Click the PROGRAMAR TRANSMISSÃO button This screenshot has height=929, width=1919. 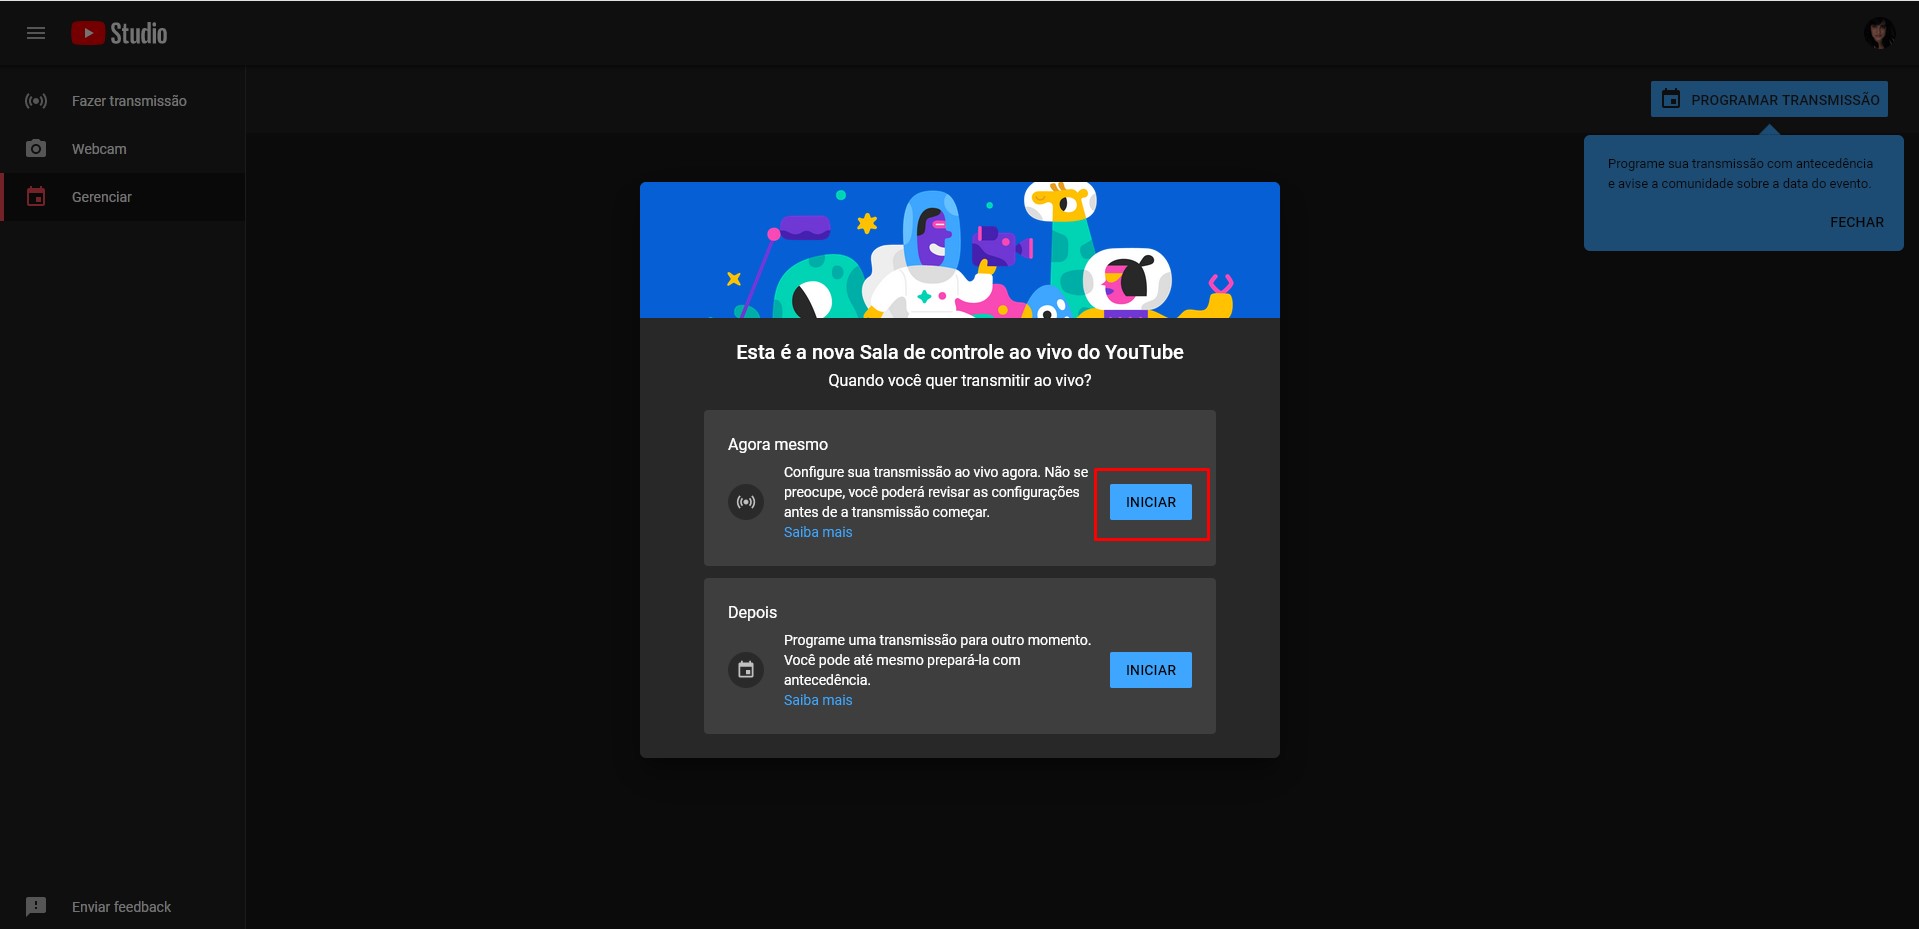pyautogui.click(x=1769, y=99)
